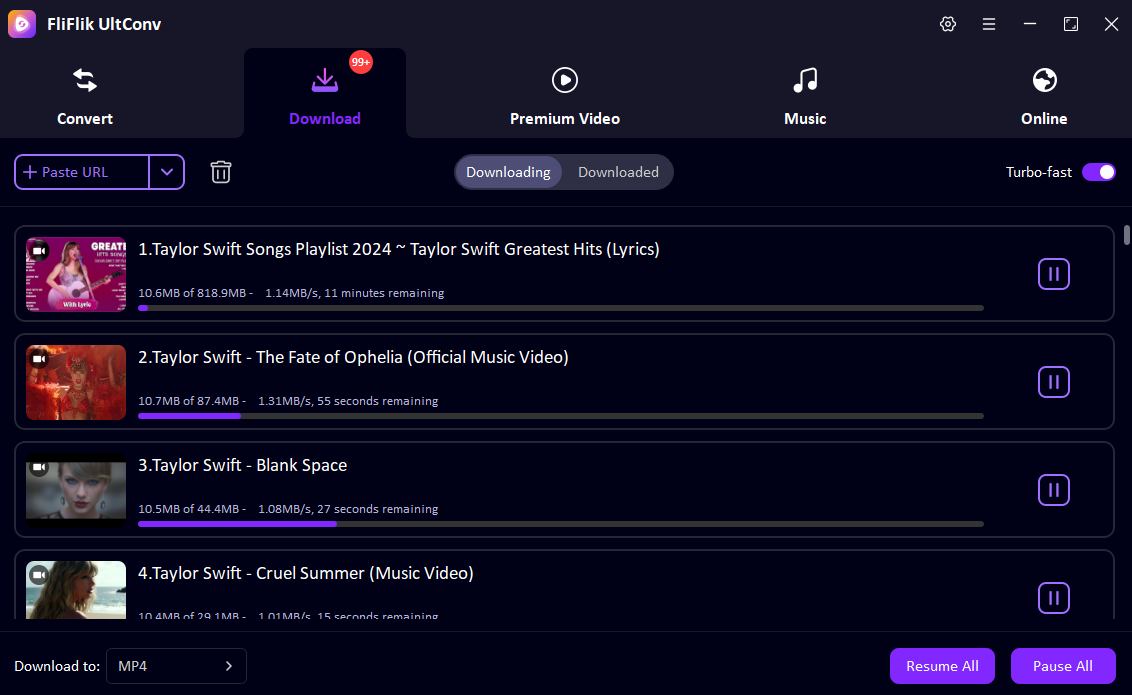Pause the Cruel Summer download
Viewport: 1132px width, 695px height.
(x=1054, y=598)
